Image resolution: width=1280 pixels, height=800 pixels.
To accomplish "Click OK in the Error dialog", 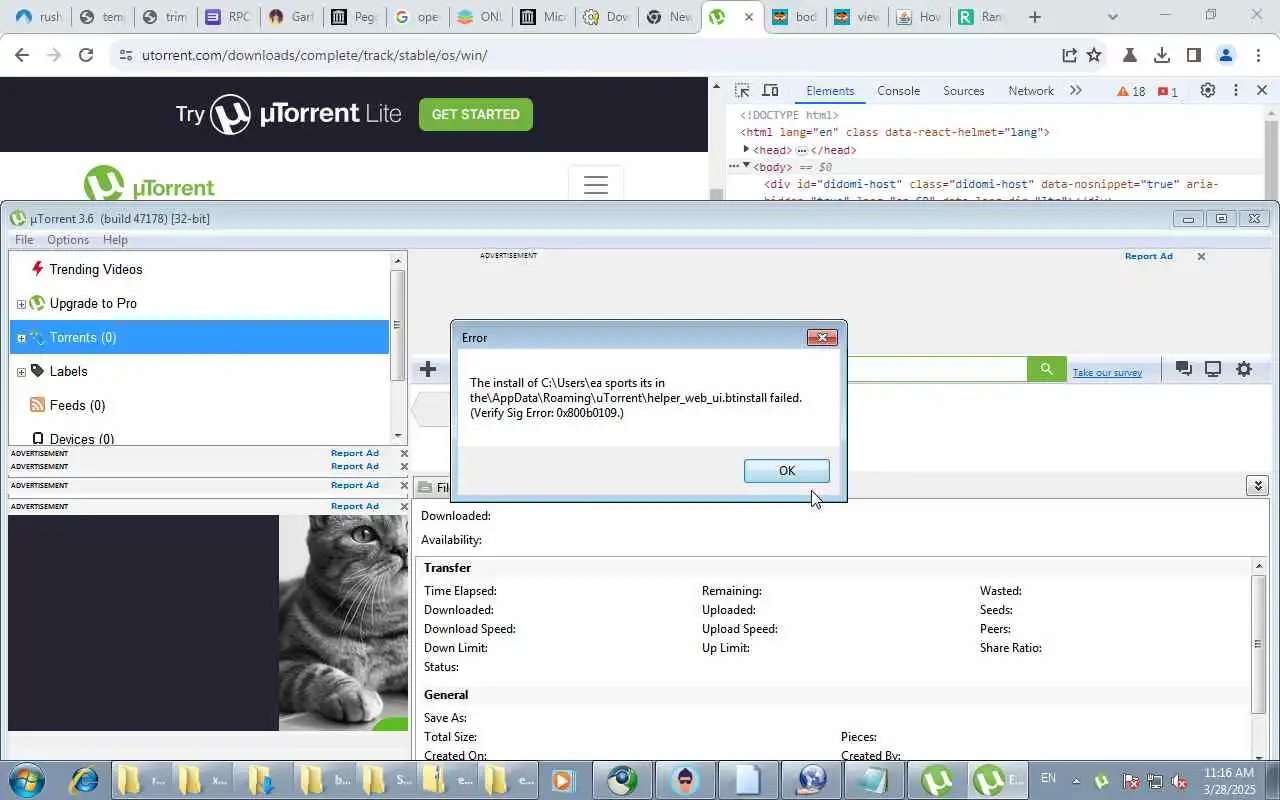I will pos(786,471).
